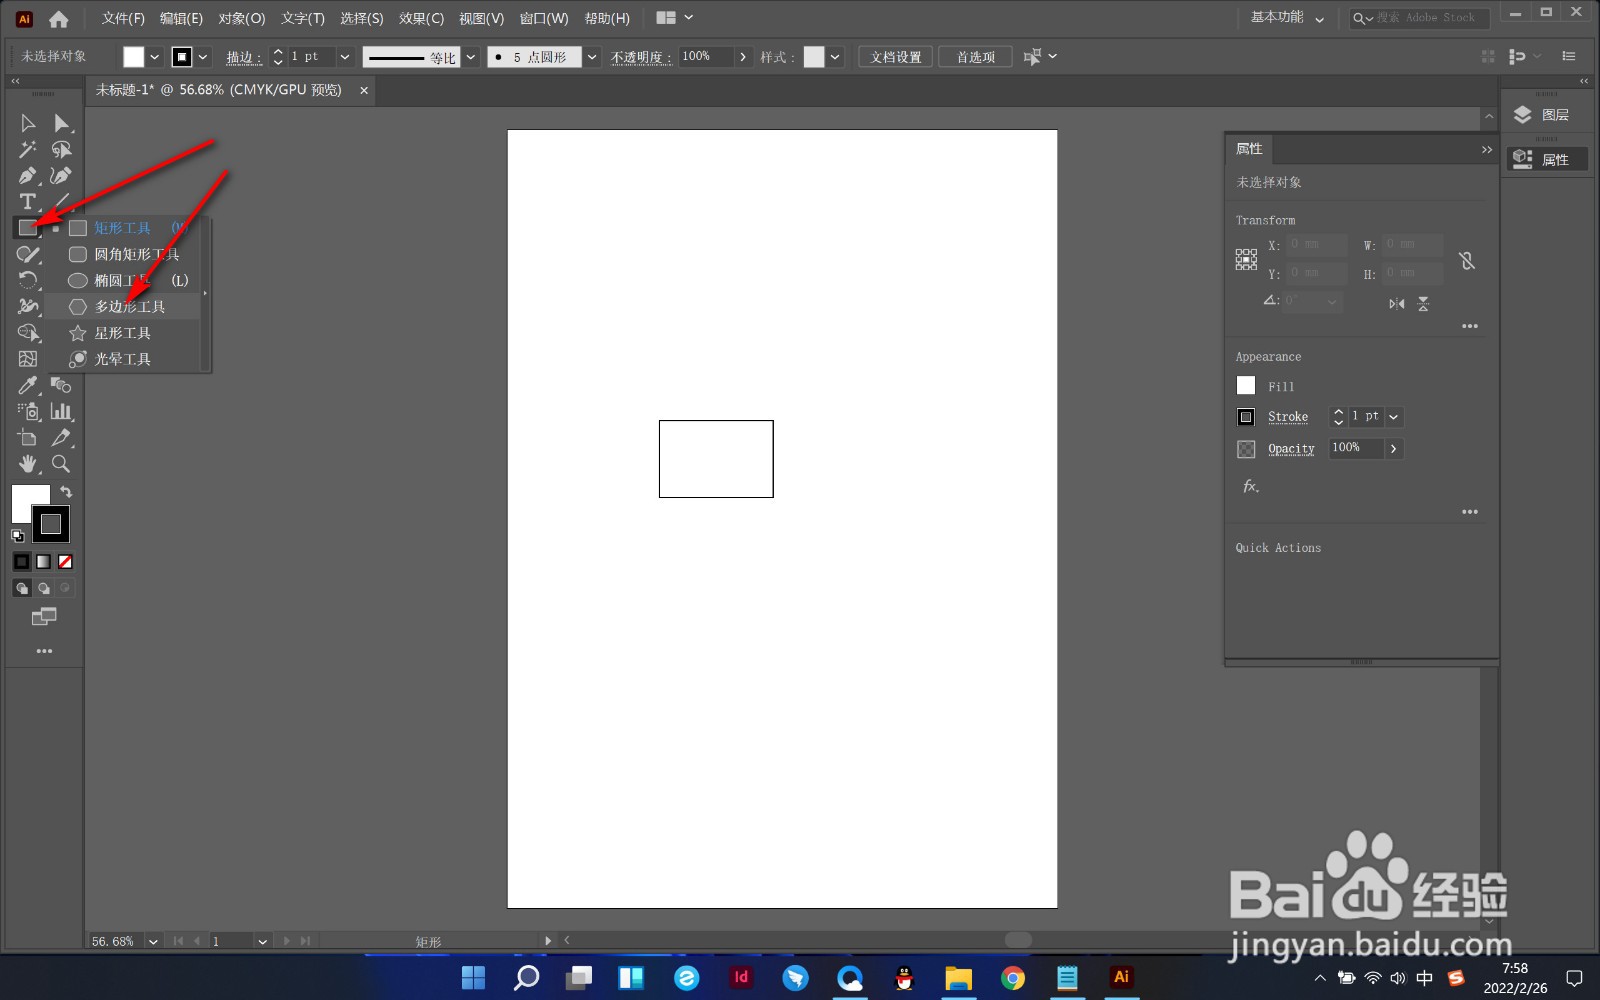Open the 文件(F) menu
This screenshot has width=1600, height=1000.
tap(123, 18)
